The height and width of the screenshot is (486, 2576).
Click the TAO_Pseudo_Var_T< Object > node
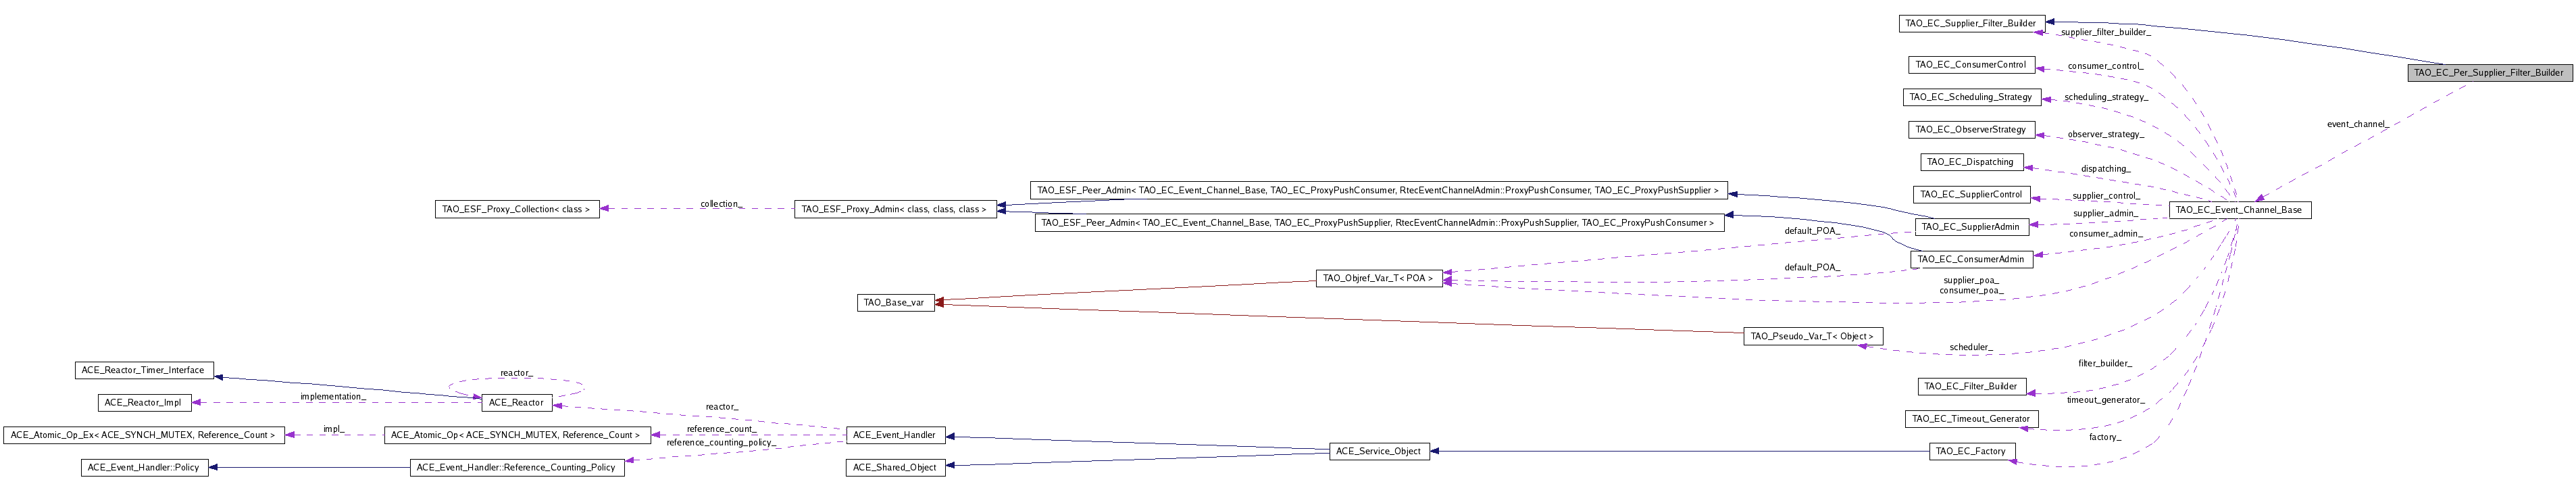[1812, 336]
